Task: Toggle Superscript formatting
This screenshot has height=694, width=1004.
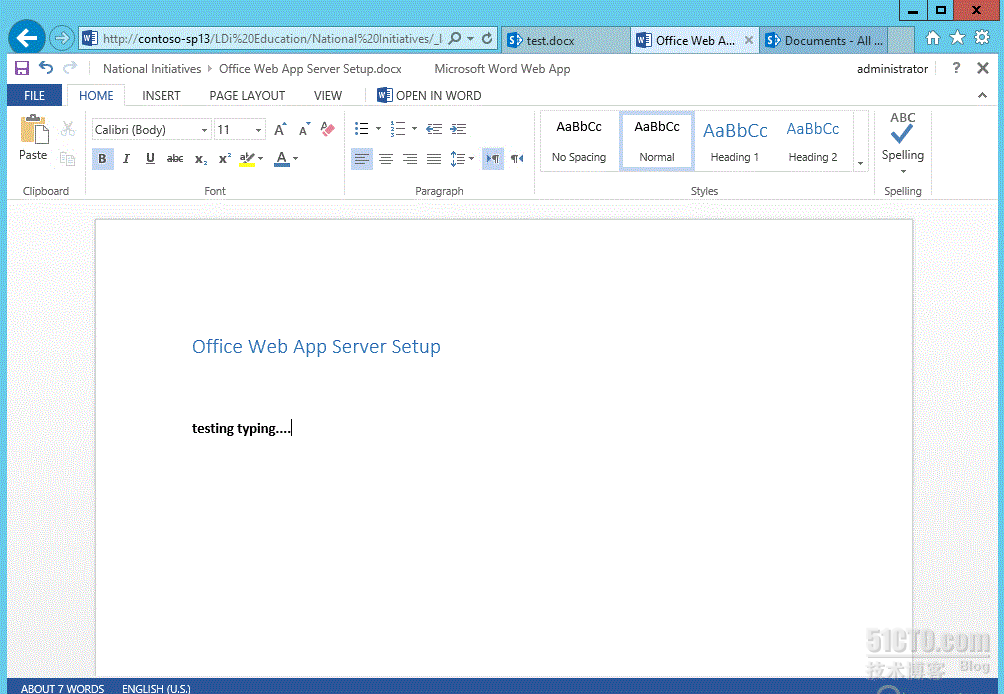Action: point(225,158)
